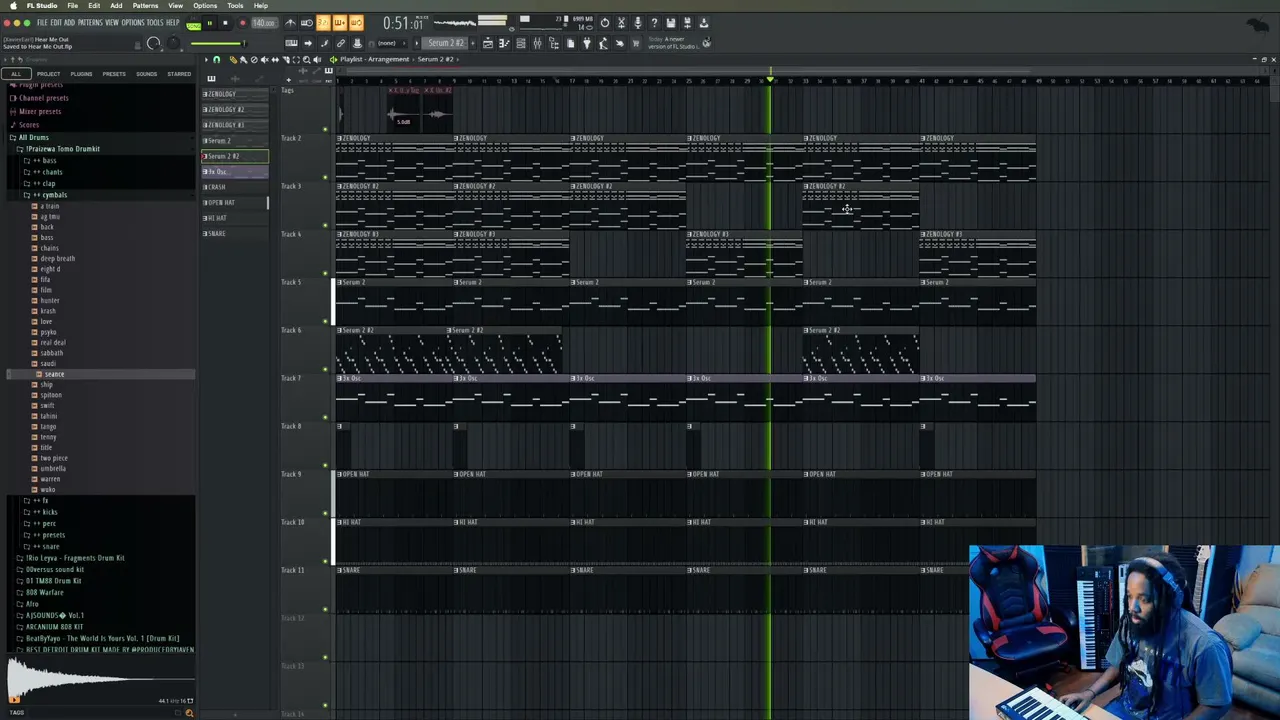Viewport: 1280px width, 720px height.
Task: Click the shopping cart icon in toolbar
Action: pos(636,43)
